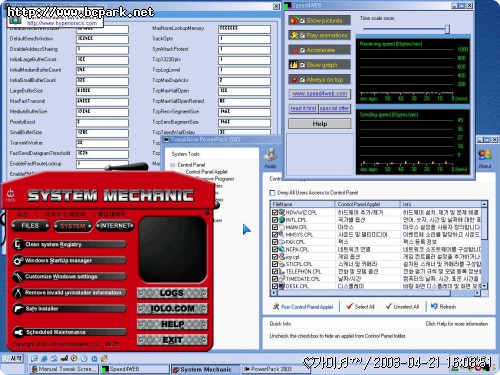
Task: Click the iolo logo in System Mechanic
Action: (x=11, y=195)
